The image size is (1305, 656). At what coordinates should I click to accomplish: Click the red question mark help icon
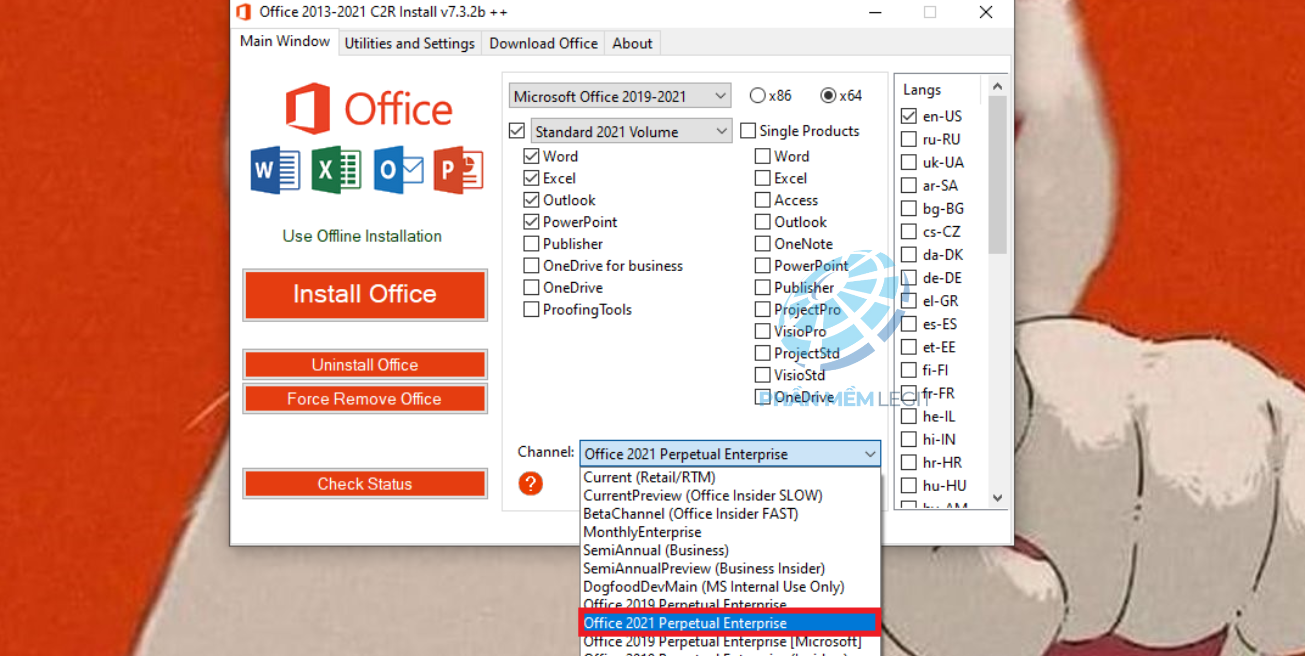click(530, 484)
